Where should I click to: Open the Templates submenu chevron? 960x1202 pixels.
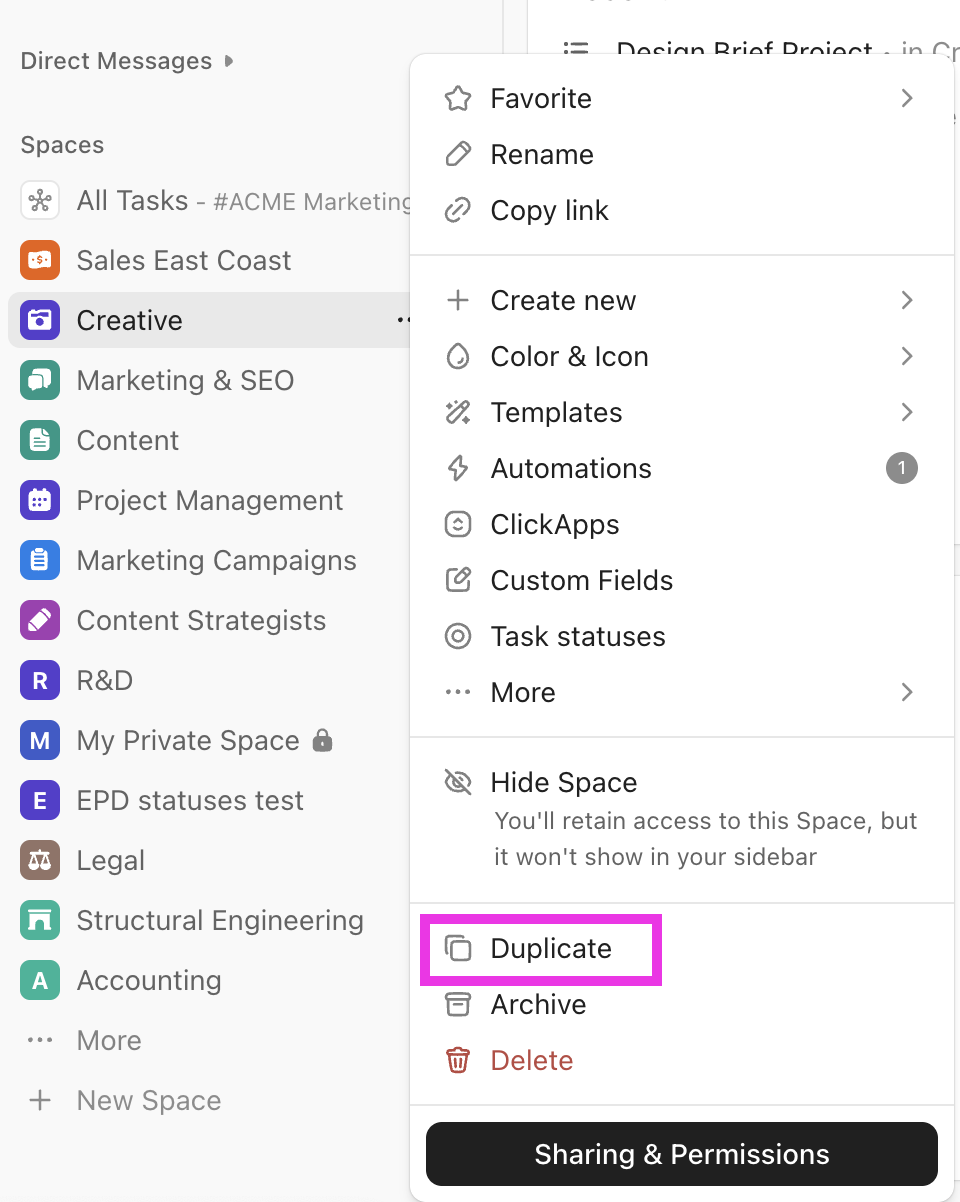[908, 412]
